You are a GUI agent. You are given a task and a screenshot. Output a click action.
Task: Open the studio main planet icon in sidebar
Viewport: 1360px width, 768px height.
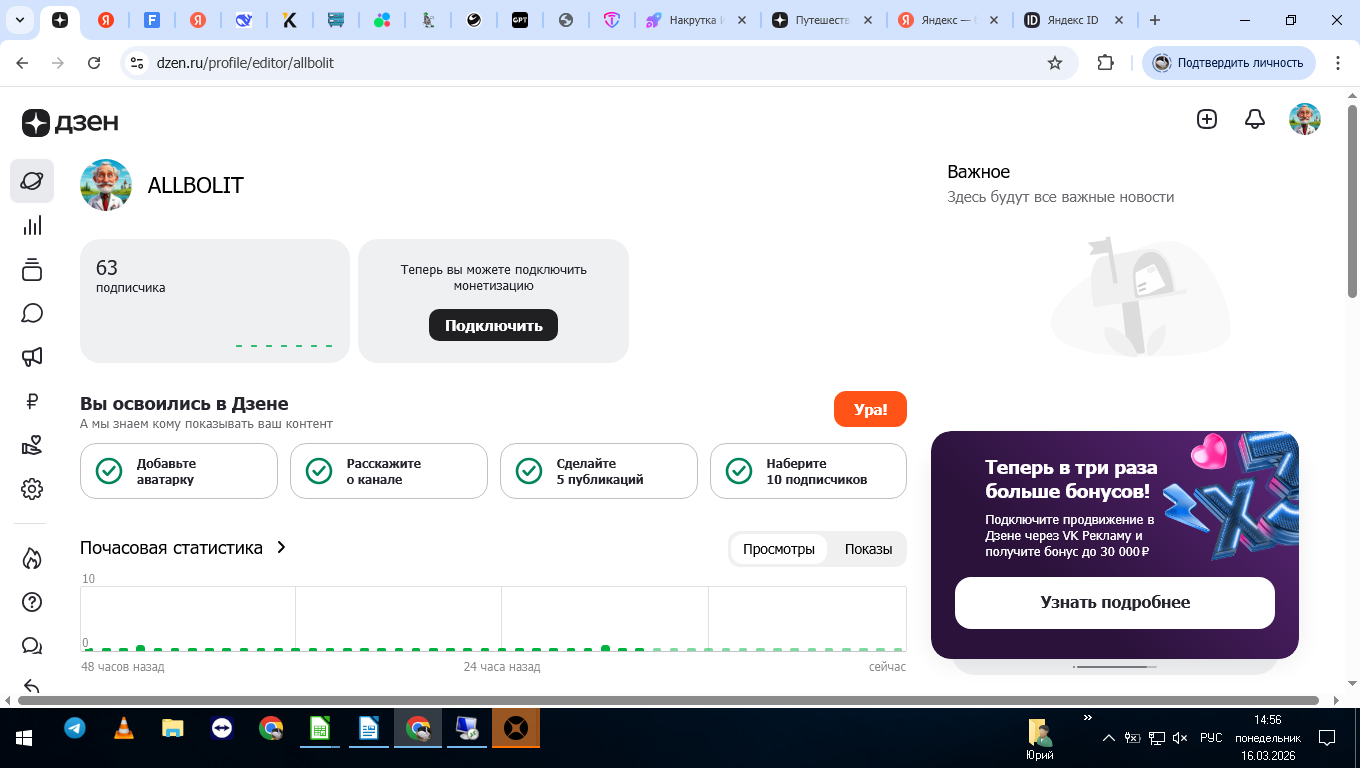(32, 181)
